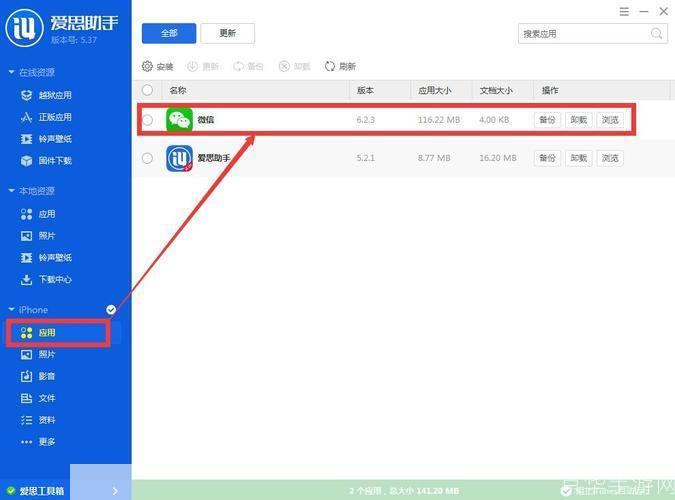This screenshot has width=675, height=500.
Task: Click the 微信 app name text
Action: (206, 120)
